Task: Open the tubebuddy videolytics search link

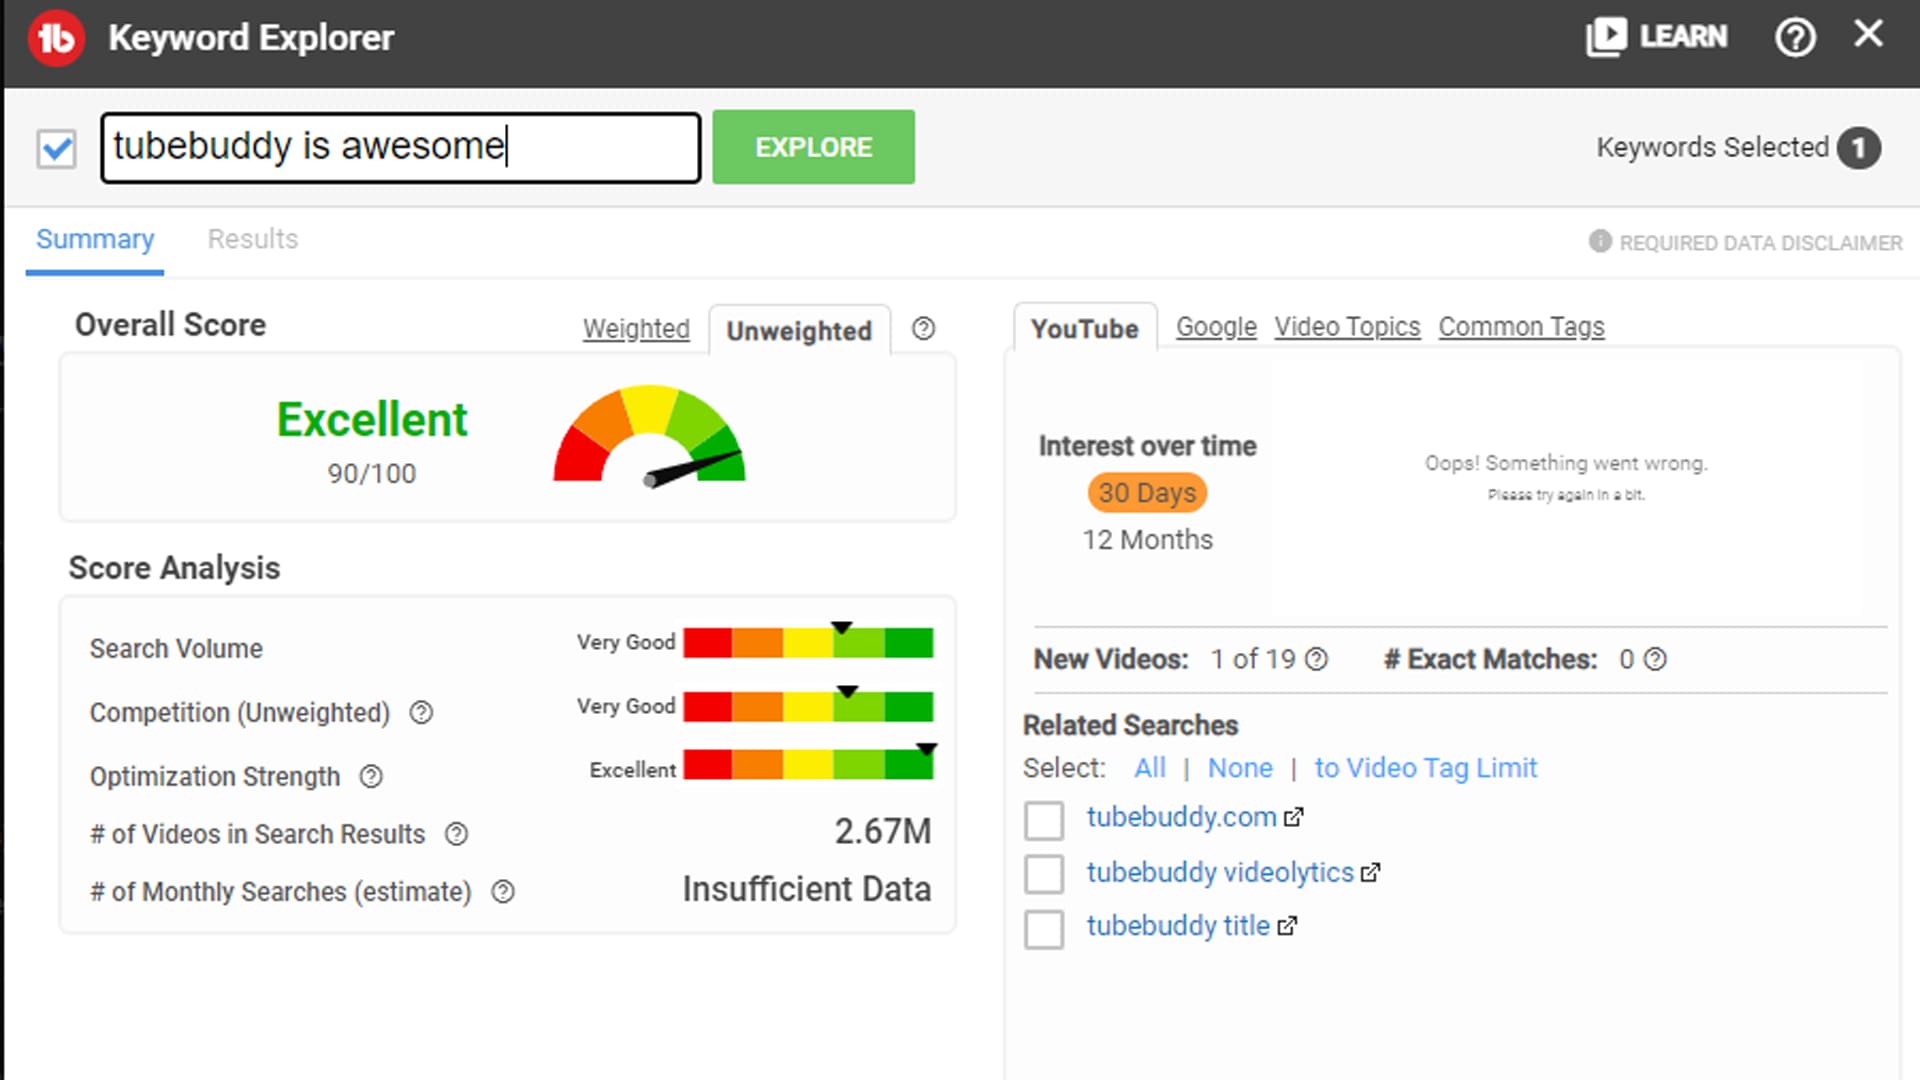Action: (x=1220, y=872)
